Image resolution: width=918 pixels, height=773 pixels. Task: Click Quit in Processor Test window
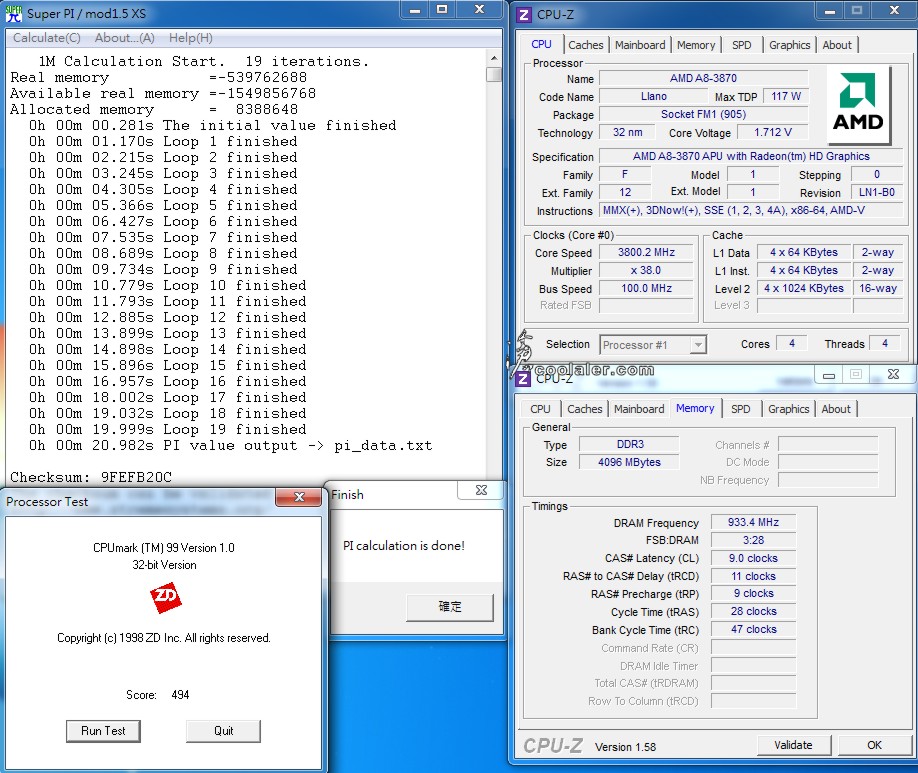[223, 731]
